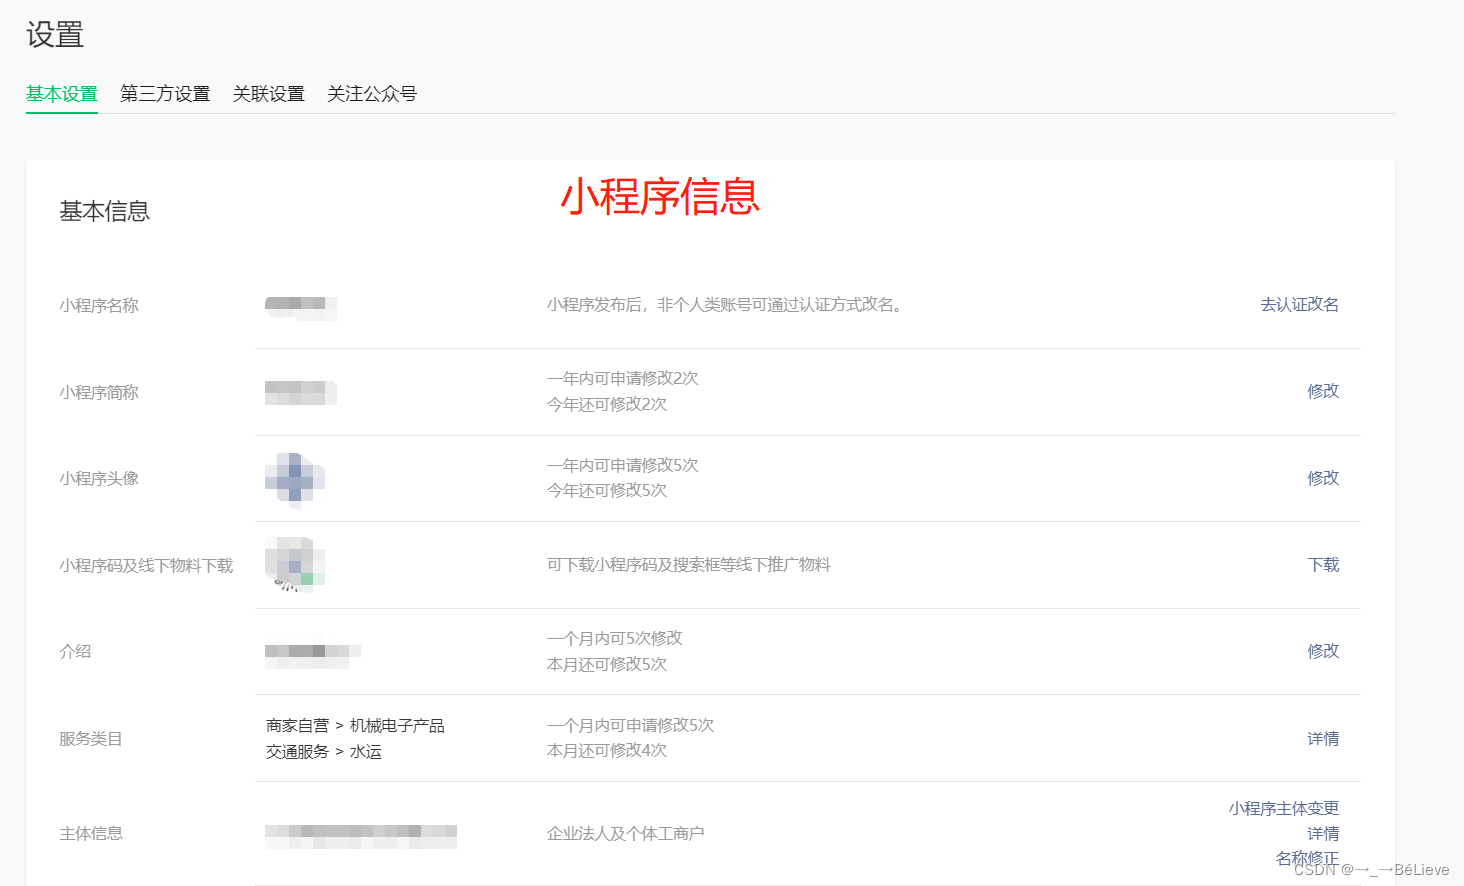This screenshot has height=886, width=1464.
Task: Select the 关注公众号 tab
Action: click(372, 94)
